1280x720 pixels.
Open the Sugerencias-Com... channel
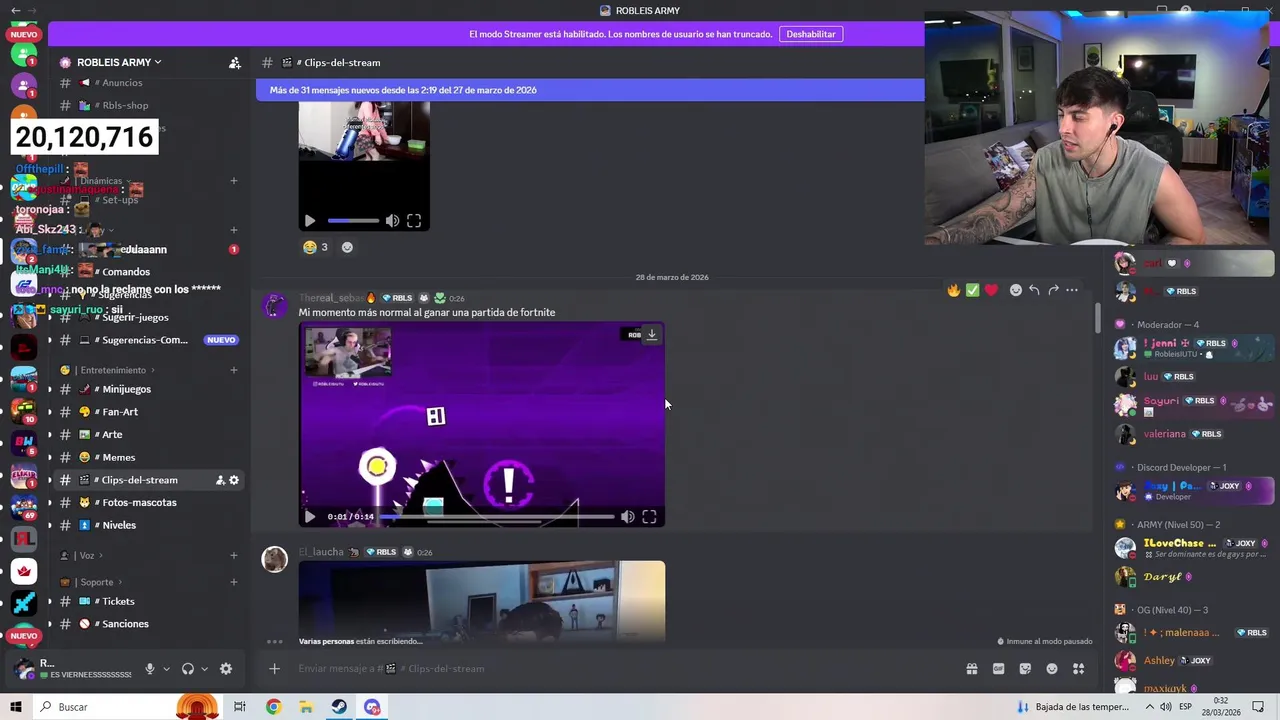tap(144, 340)
